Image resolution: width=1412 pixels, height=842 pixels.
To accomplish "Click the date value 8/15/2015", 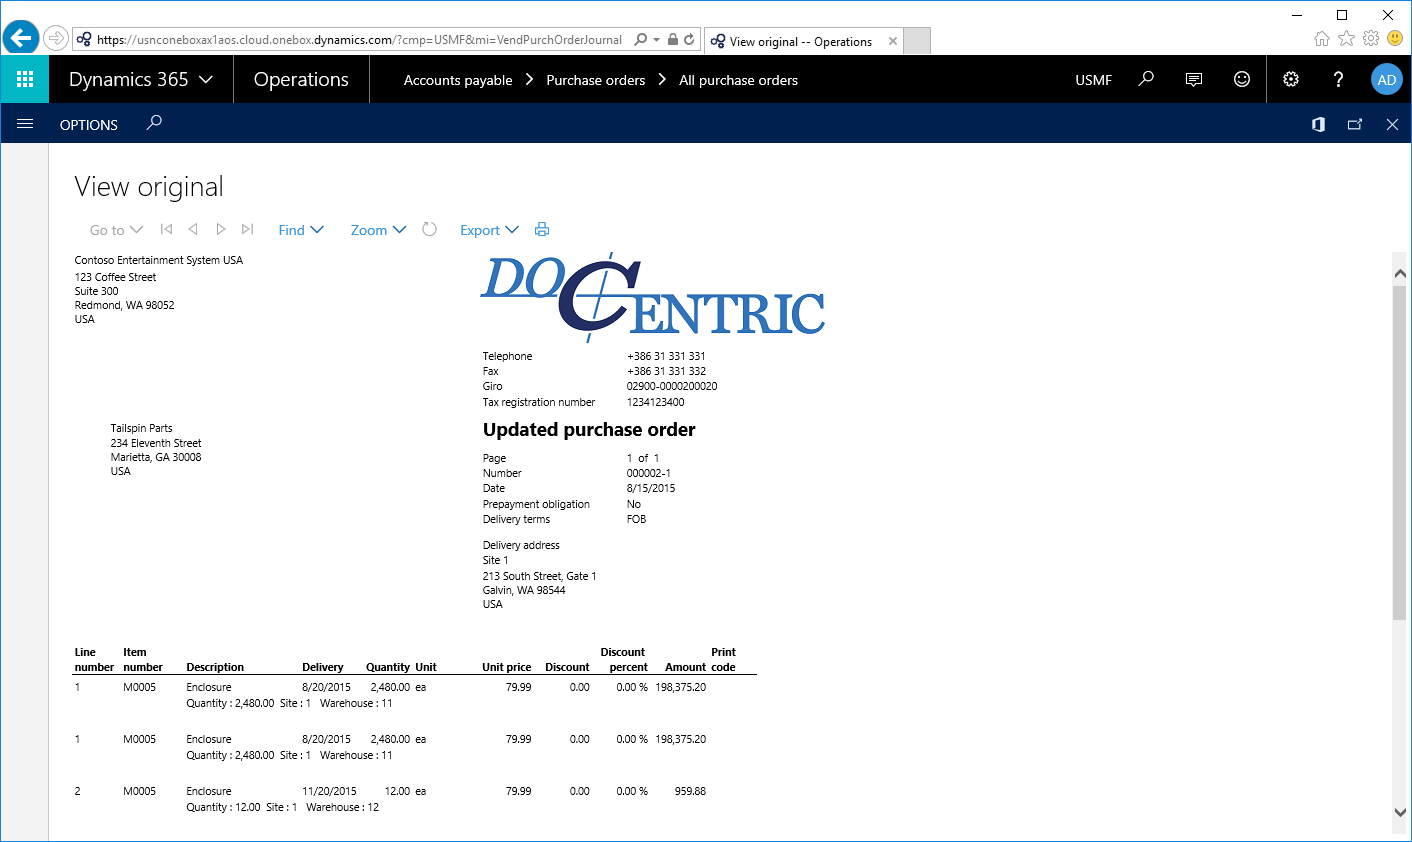I will 651,489.
